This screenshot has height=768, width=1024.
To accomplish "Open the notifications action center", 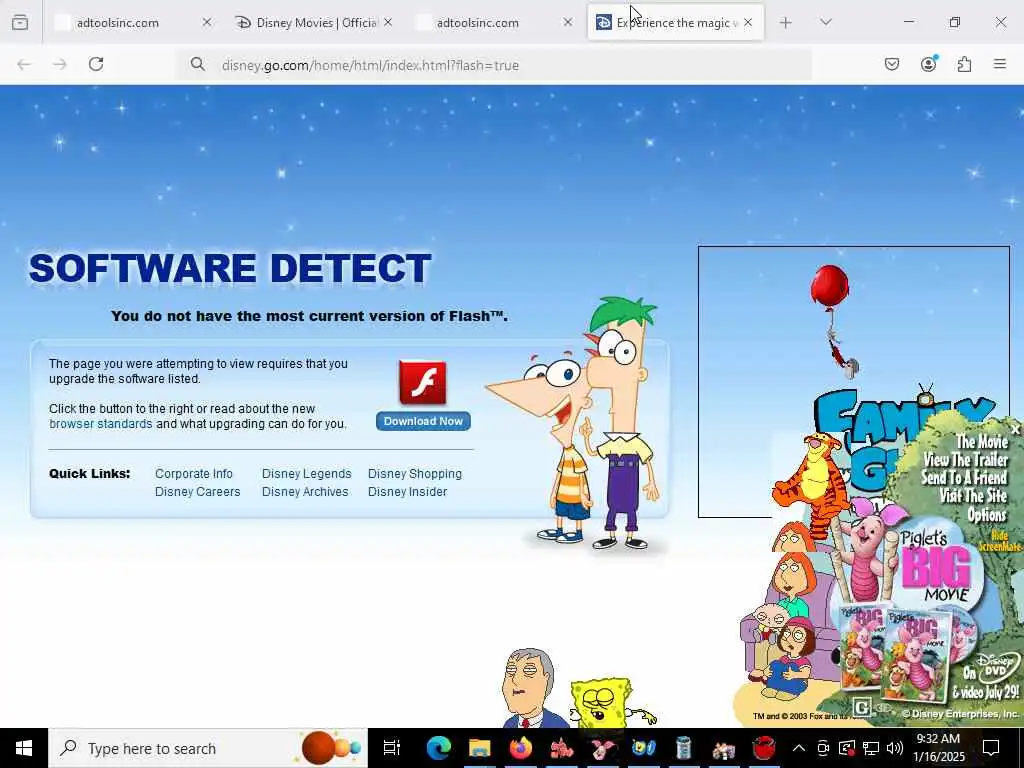I will (x=991, y=748).
